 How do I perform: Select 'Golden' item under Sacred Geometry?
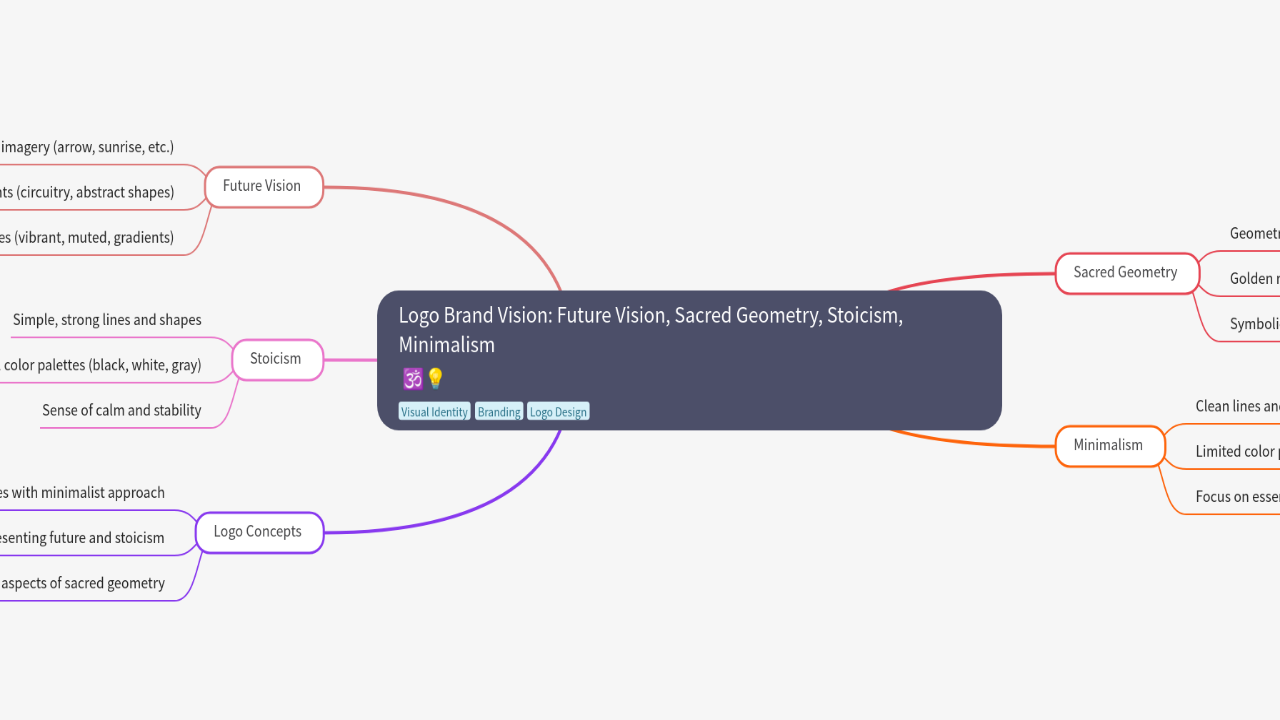tap(1255, 278)
